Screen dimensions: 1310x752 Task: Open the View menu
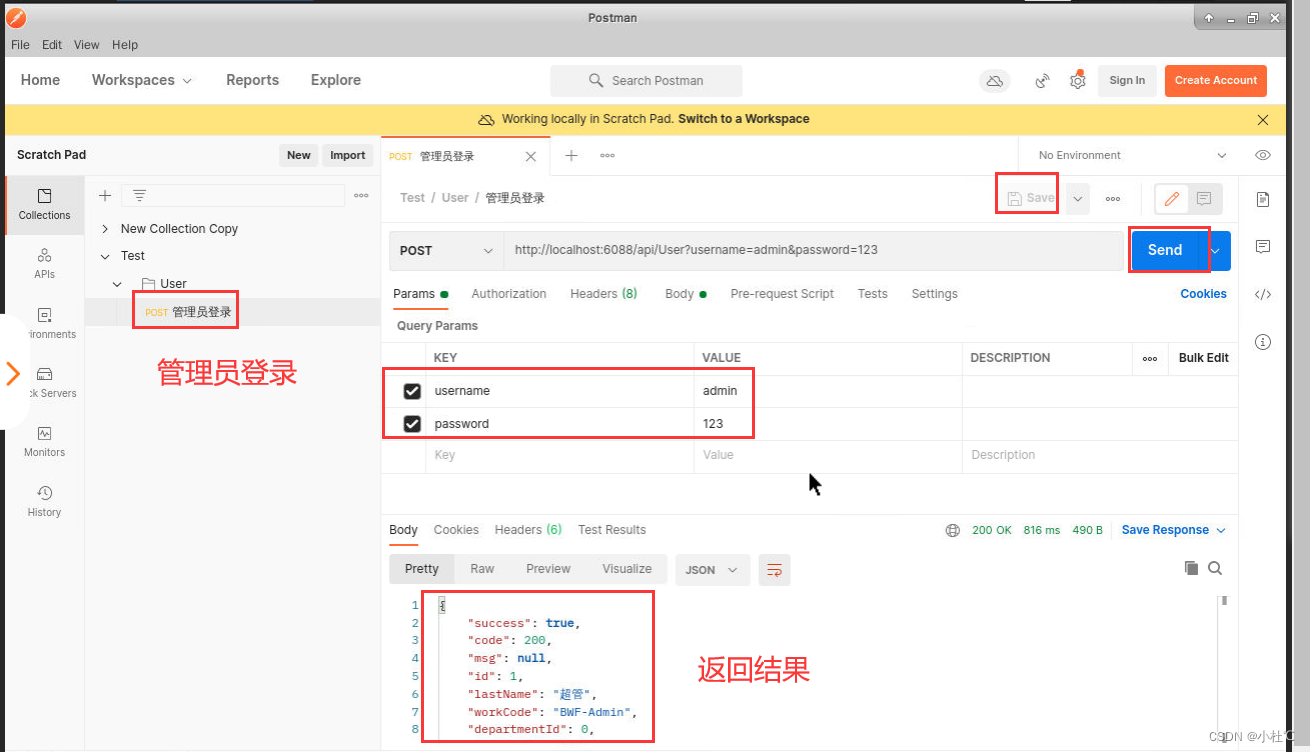(x=87, y=45)
